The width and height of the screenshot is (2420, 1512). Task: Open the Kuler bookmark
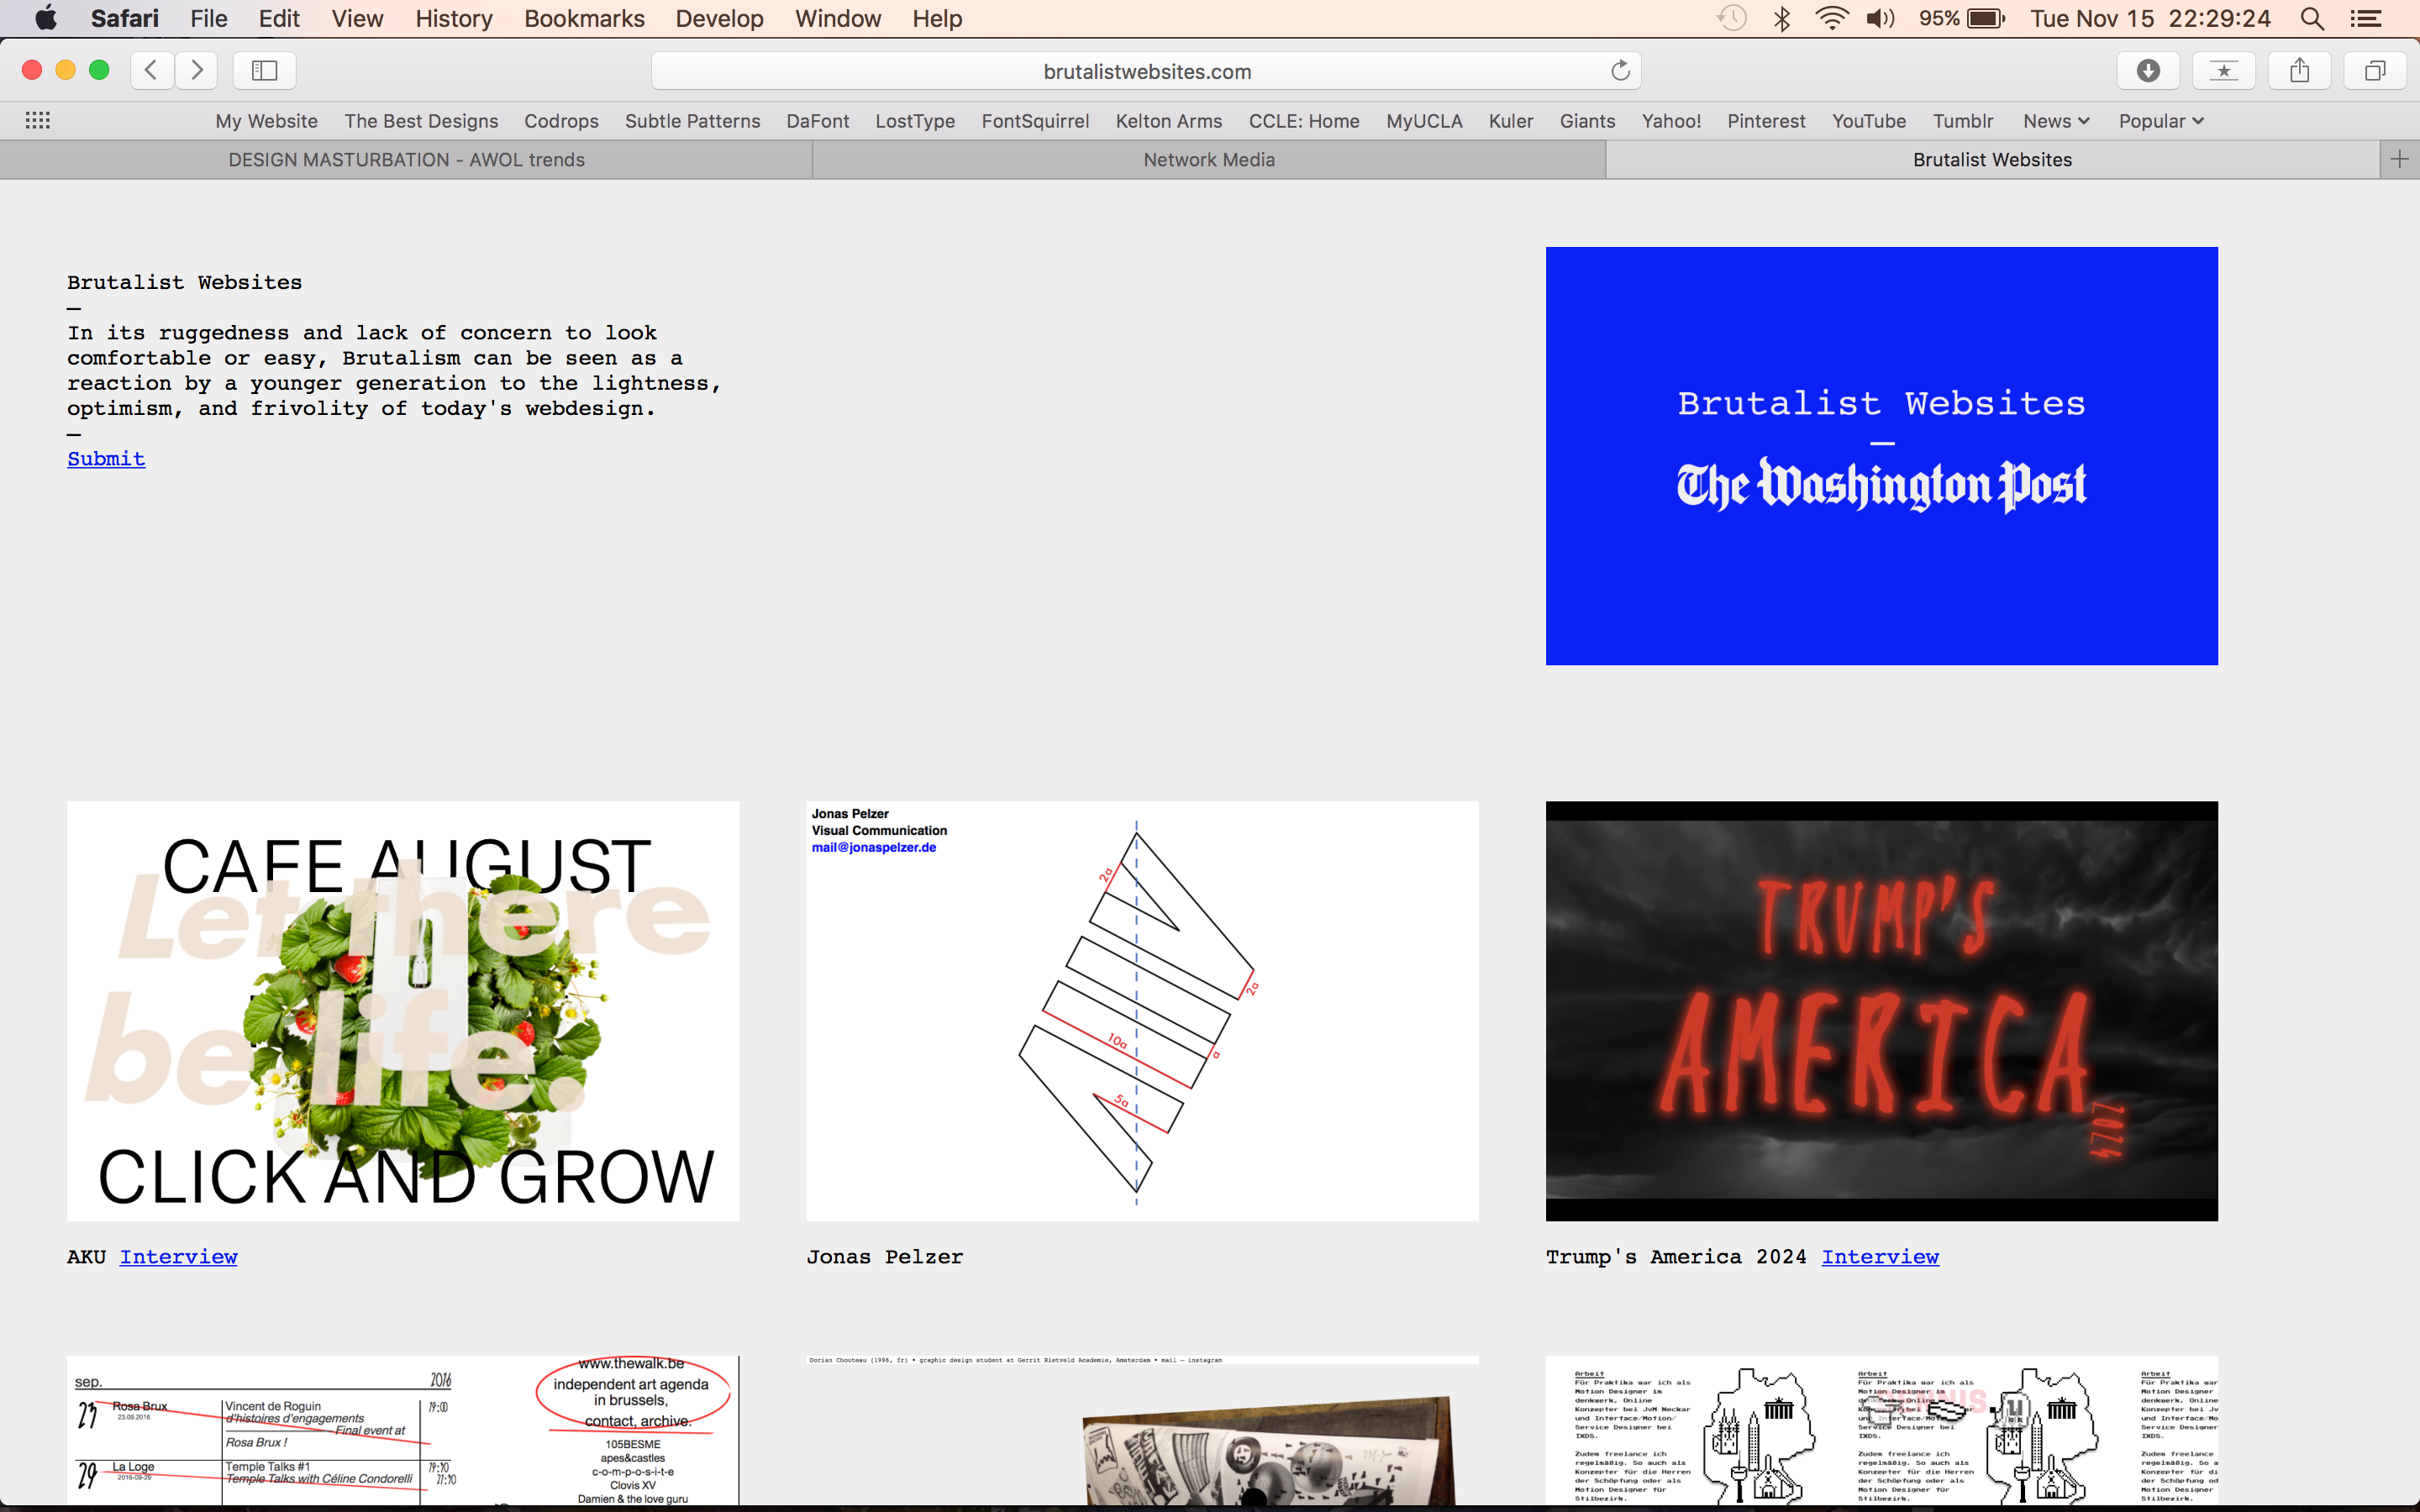point(1510,121)
